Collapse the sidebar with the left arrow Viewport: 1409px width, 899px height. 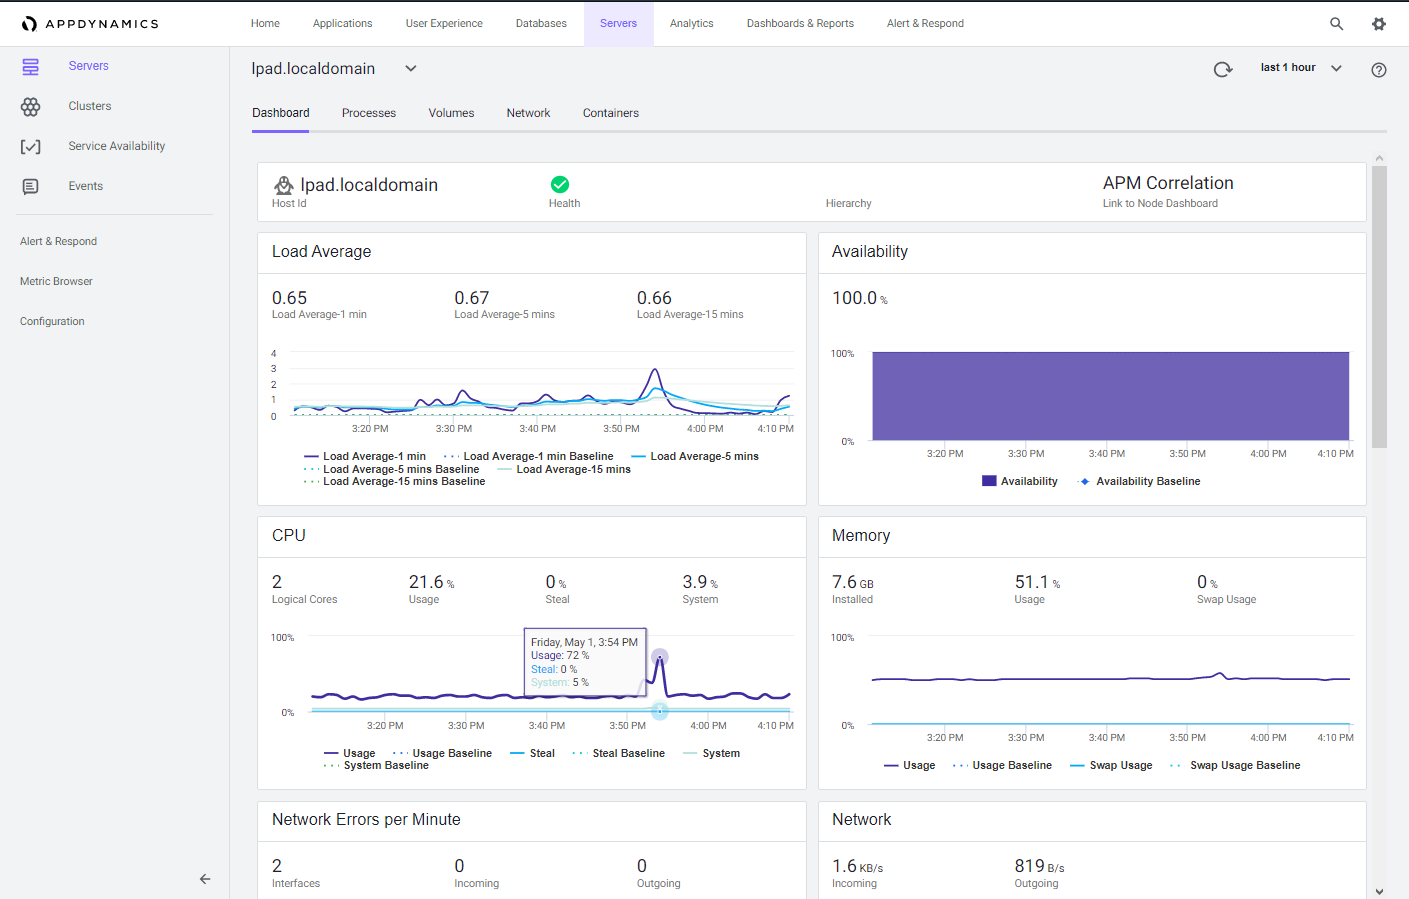pyautogui.click(x=205, y=879)
